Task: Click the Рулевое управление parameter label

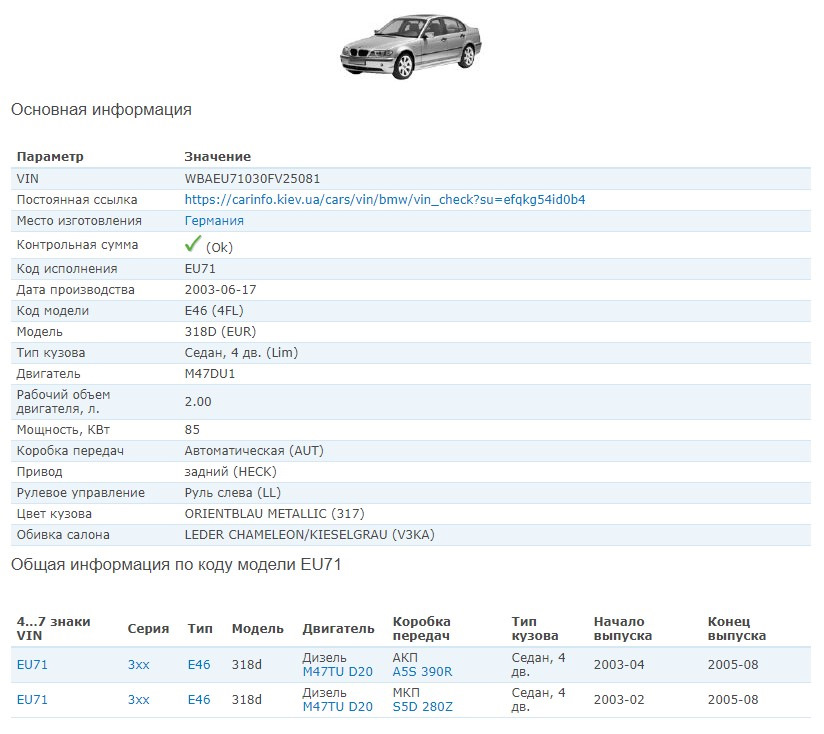Action: [80, 493]
